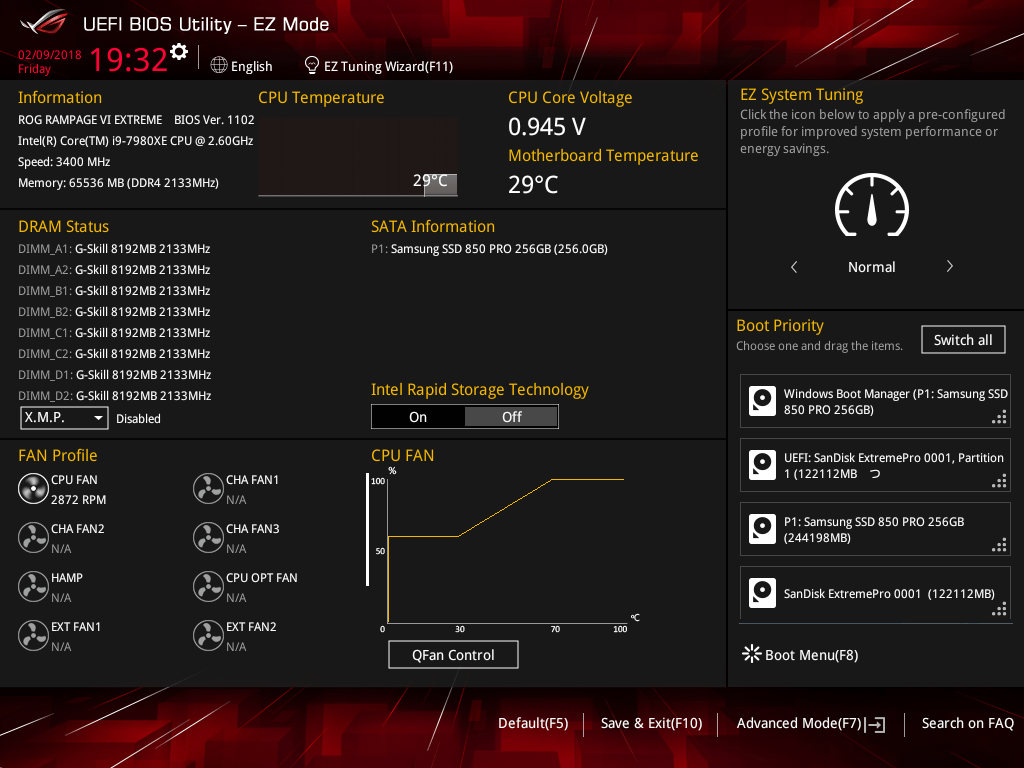
Task: Click the Speed: 3400 MHz text
Action: point(64,162)
